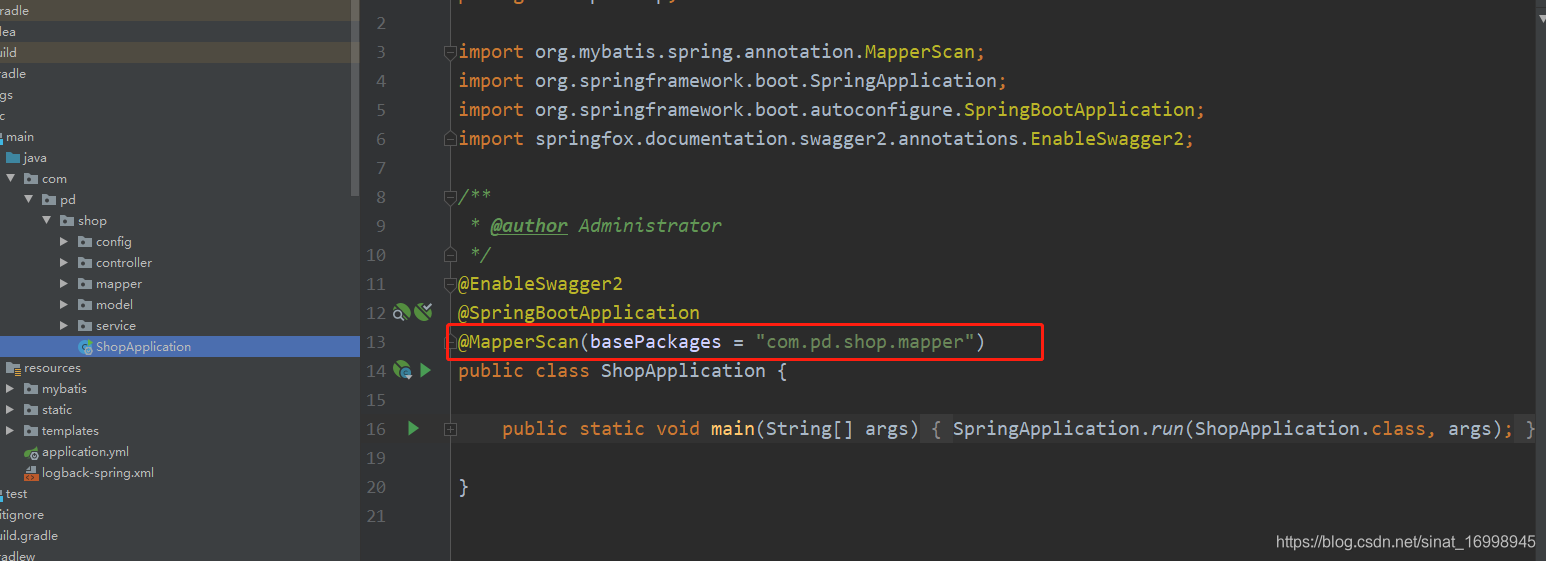Click the @MapperScan annotation in code

[x=518, y=342]
